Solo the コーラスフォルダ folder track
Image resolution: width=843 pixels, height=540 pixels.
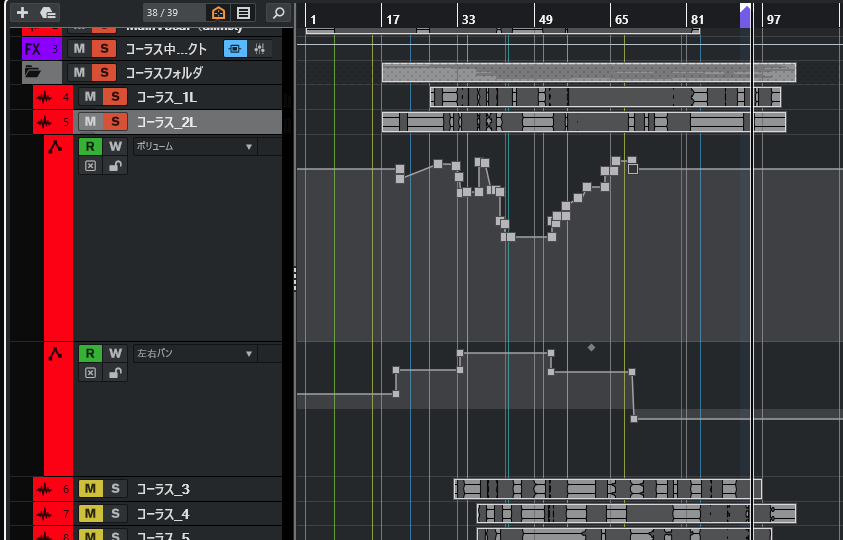tap(104, 72)
